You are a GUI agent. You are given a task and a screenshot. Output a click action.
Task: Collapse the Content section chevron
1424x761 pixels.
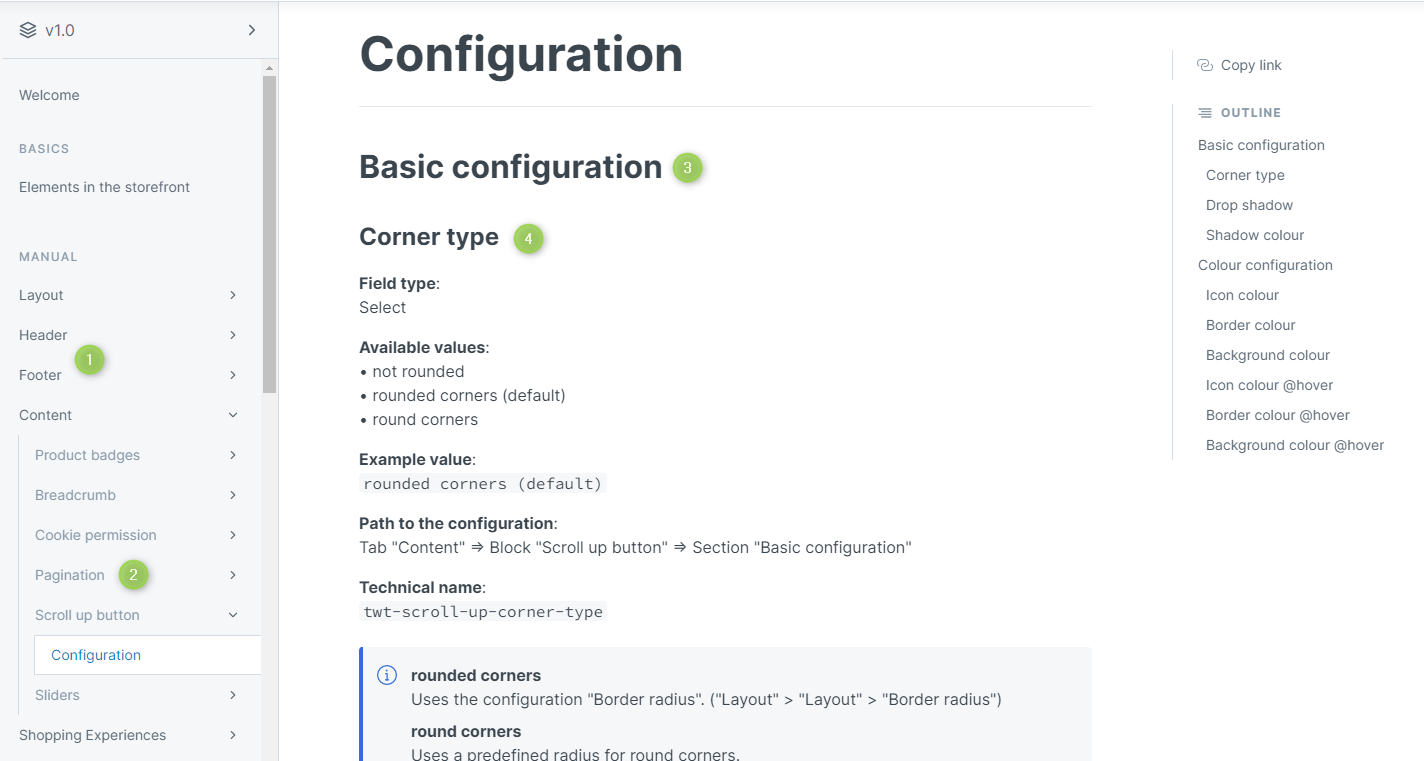click(233, 415)
